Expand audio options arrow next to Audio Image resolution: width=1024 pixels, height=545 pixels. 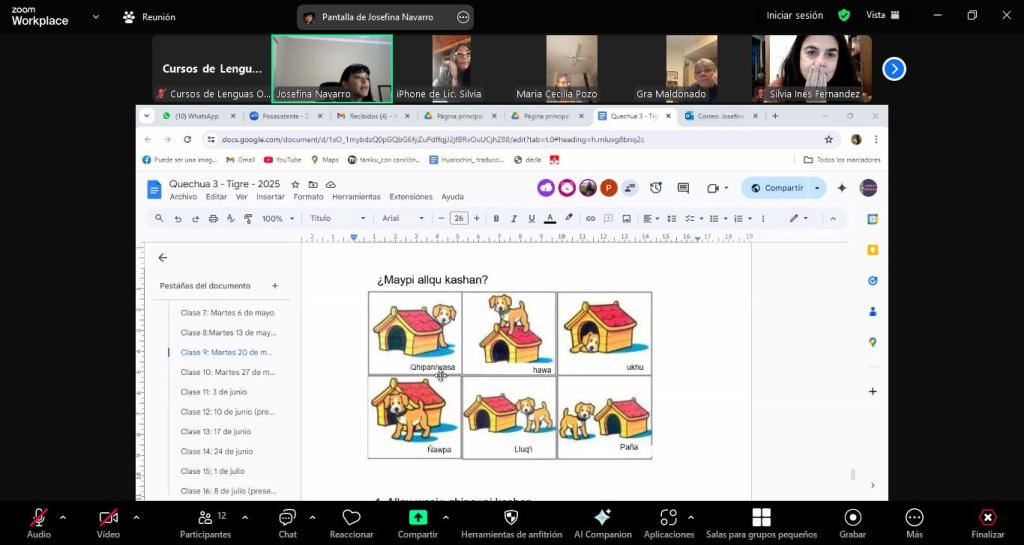(x=63, y=517)
